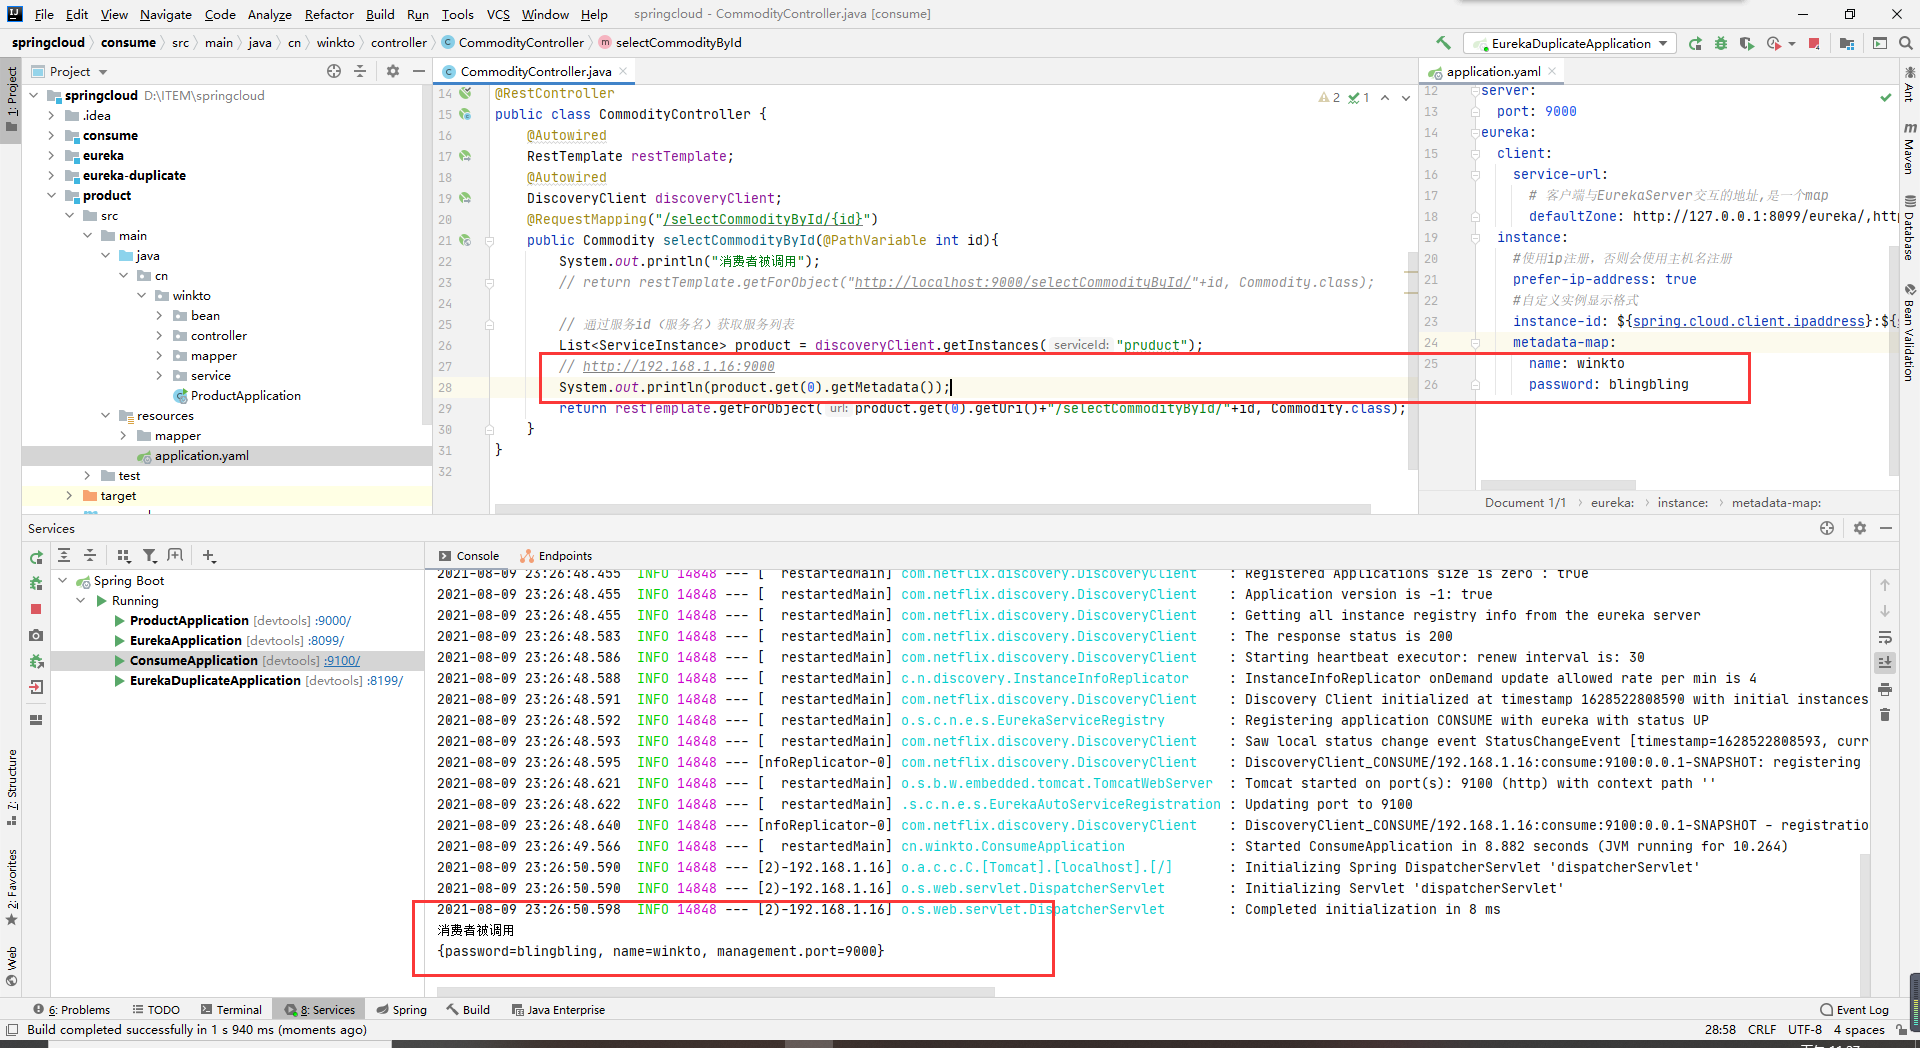Open the Terminal tool window tab
Image resolution: width=1920 pixels, height=1048 pixels.
click(x=231, y=1009)
